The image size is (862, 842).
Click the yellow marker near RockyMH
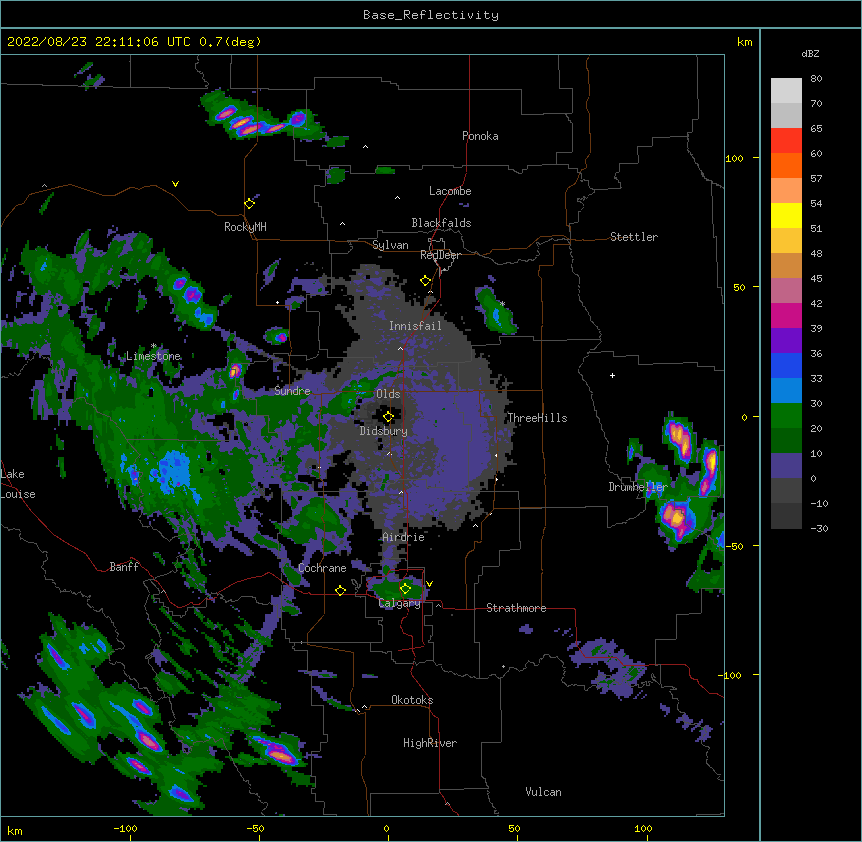249,203
